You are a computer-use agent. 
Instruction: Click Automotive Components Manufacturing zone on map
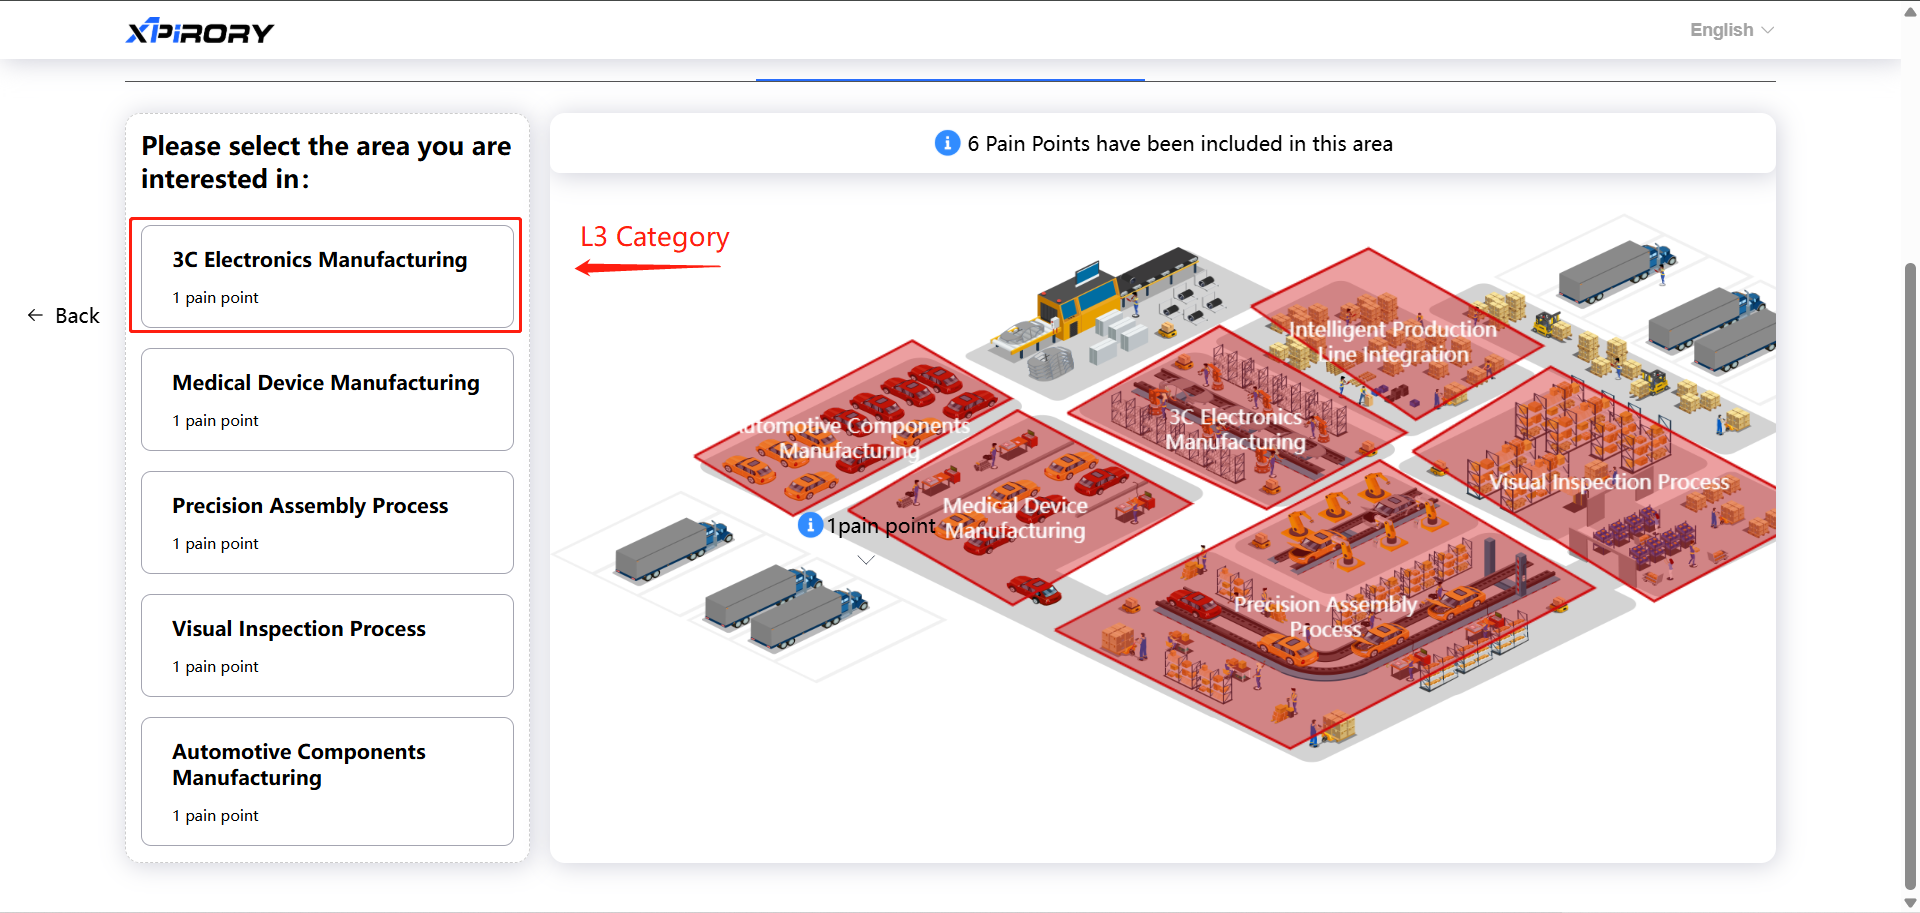(850, 438)
